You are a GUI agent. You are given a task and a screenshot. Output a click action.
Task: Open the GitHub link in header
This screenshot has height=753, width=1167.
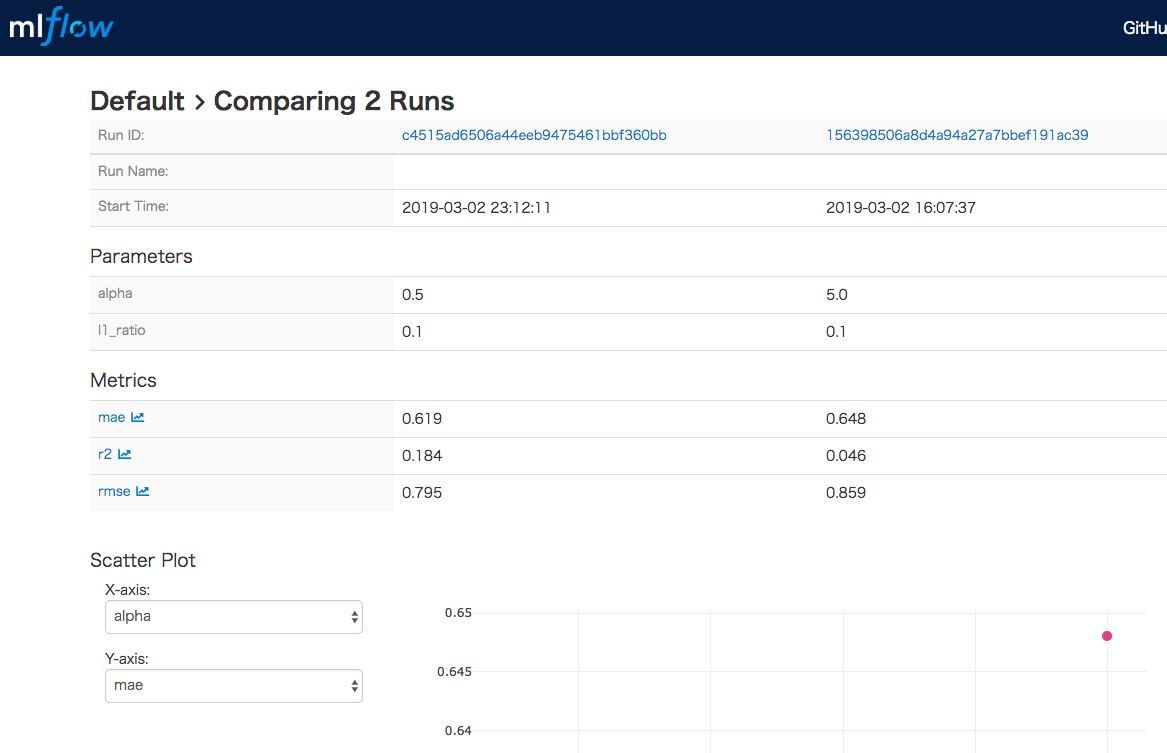pos(1144,28)
